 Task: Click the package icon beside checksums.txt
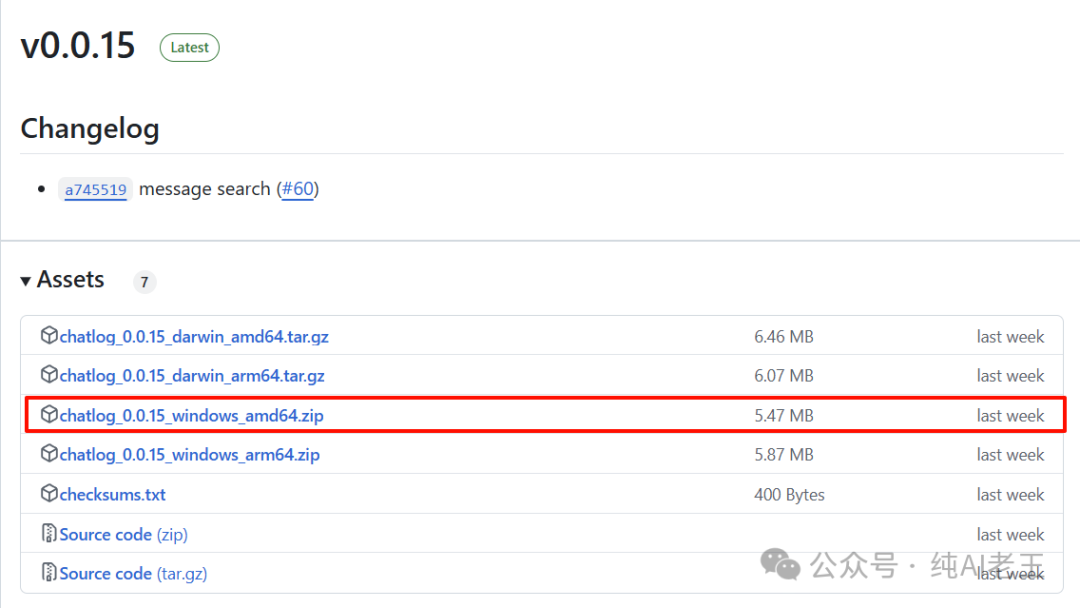[49, 494]
